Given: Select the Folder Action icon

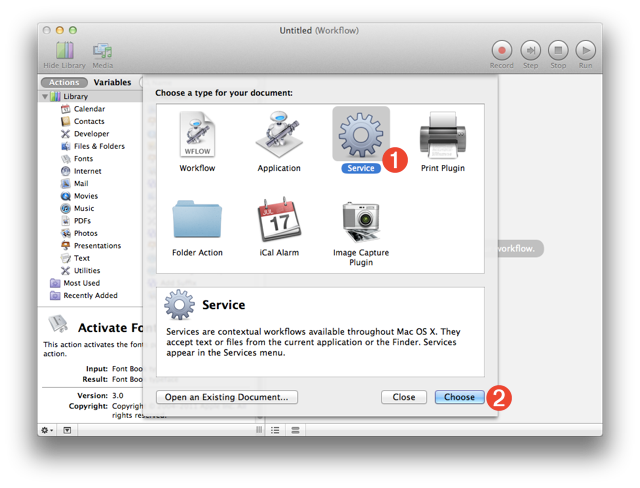Looking at the screenshot, I should click(197, 219).
